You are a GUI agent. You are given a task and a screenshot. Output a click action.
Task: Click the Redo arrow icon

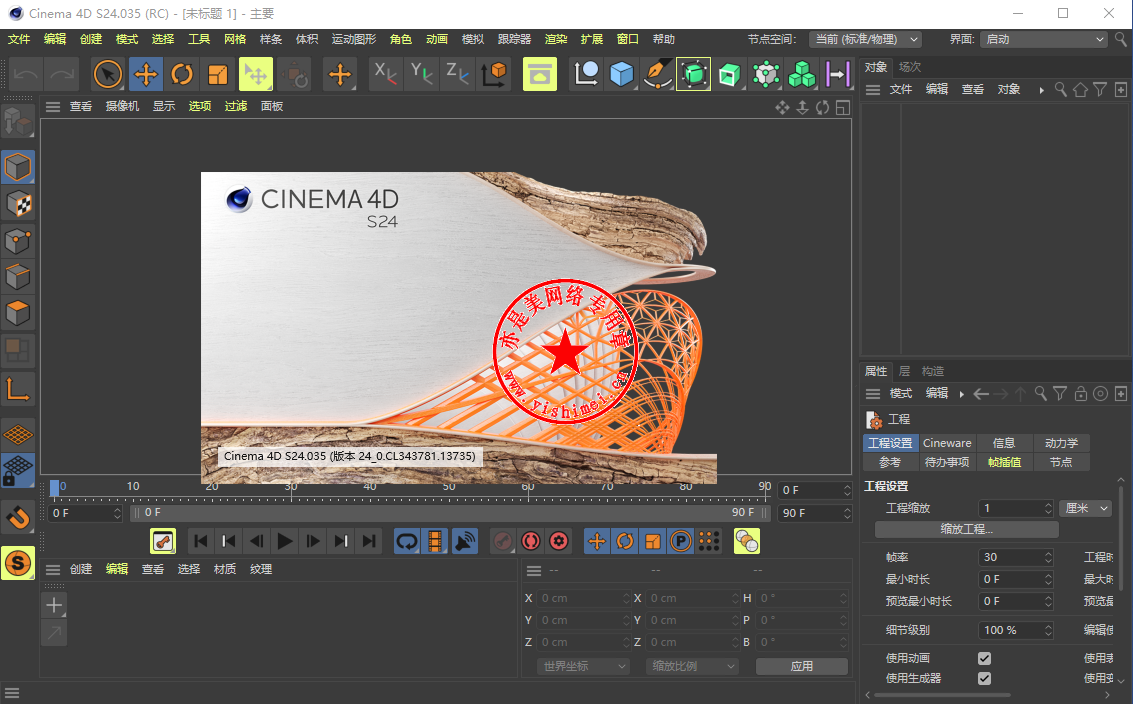pos(61,74)
